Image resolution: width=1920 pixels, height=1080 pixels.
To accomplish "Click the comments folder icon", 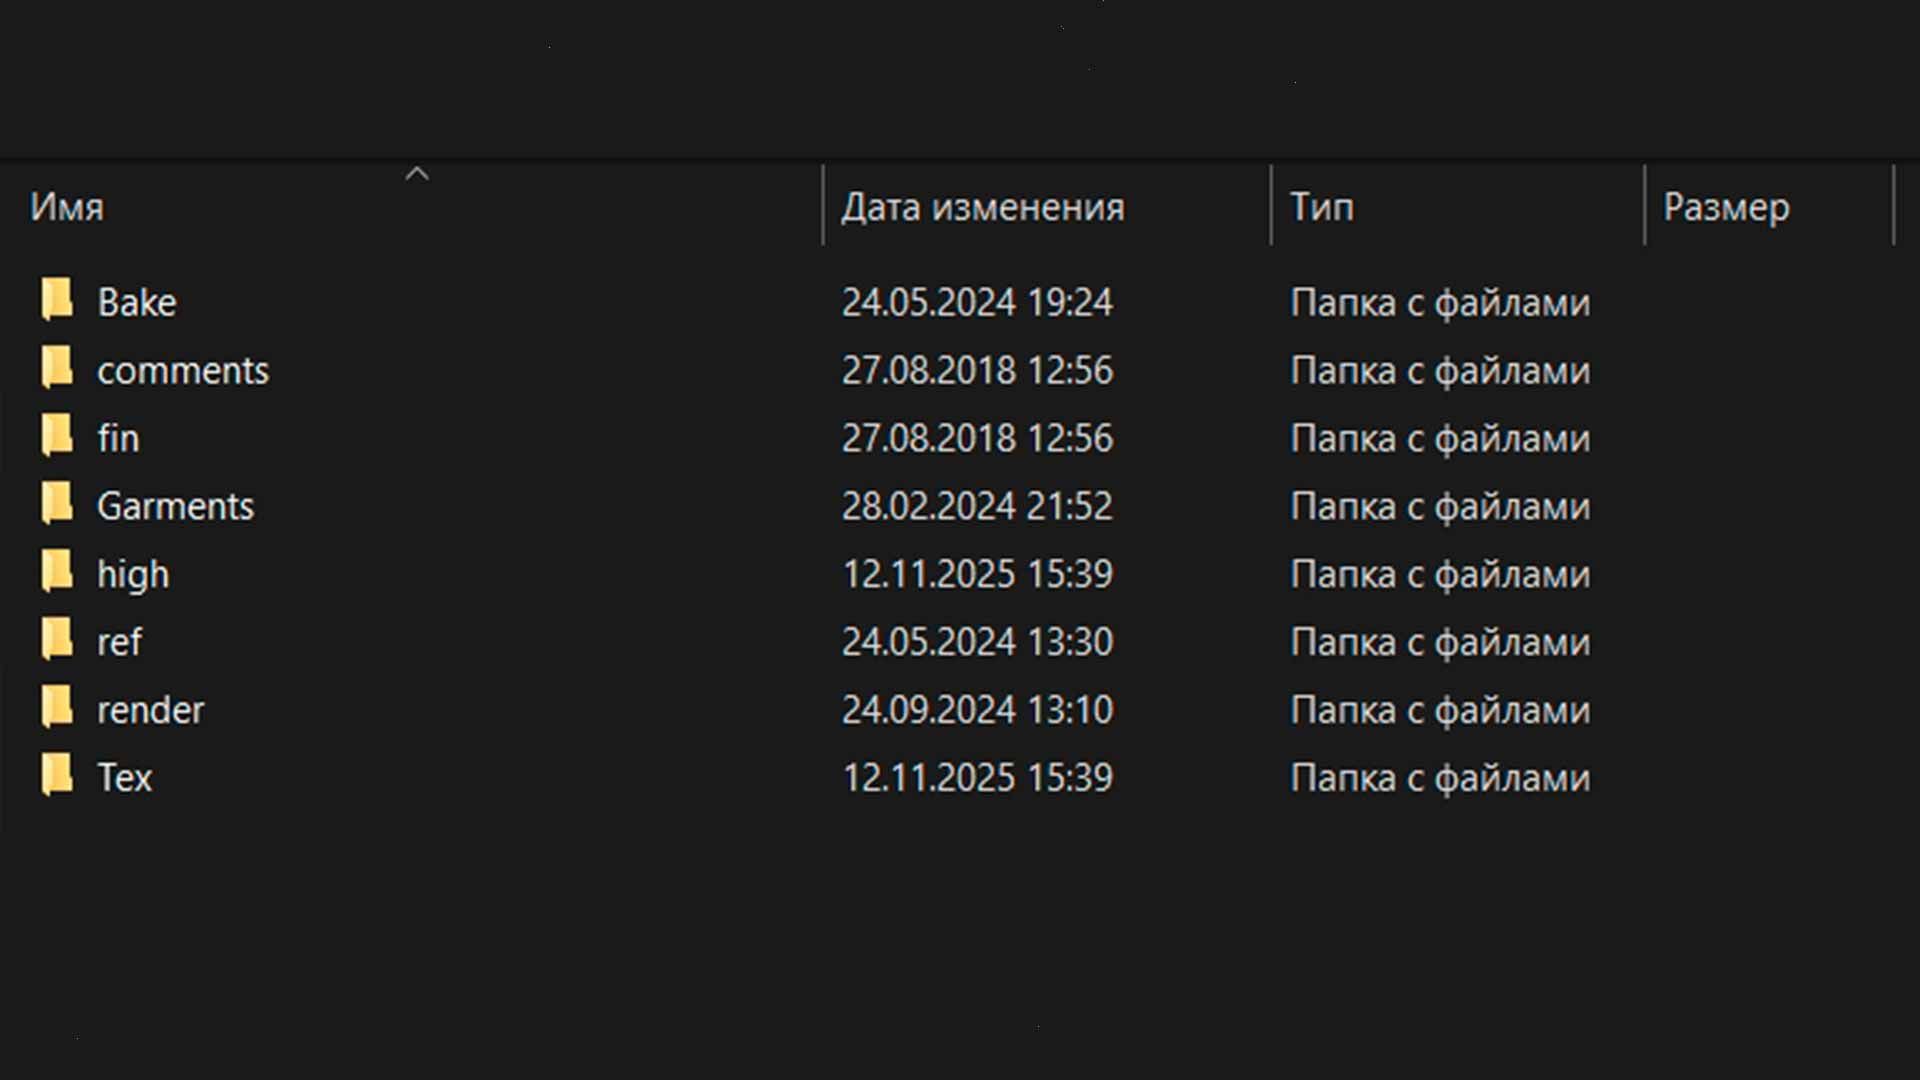I will click(57, 370).
